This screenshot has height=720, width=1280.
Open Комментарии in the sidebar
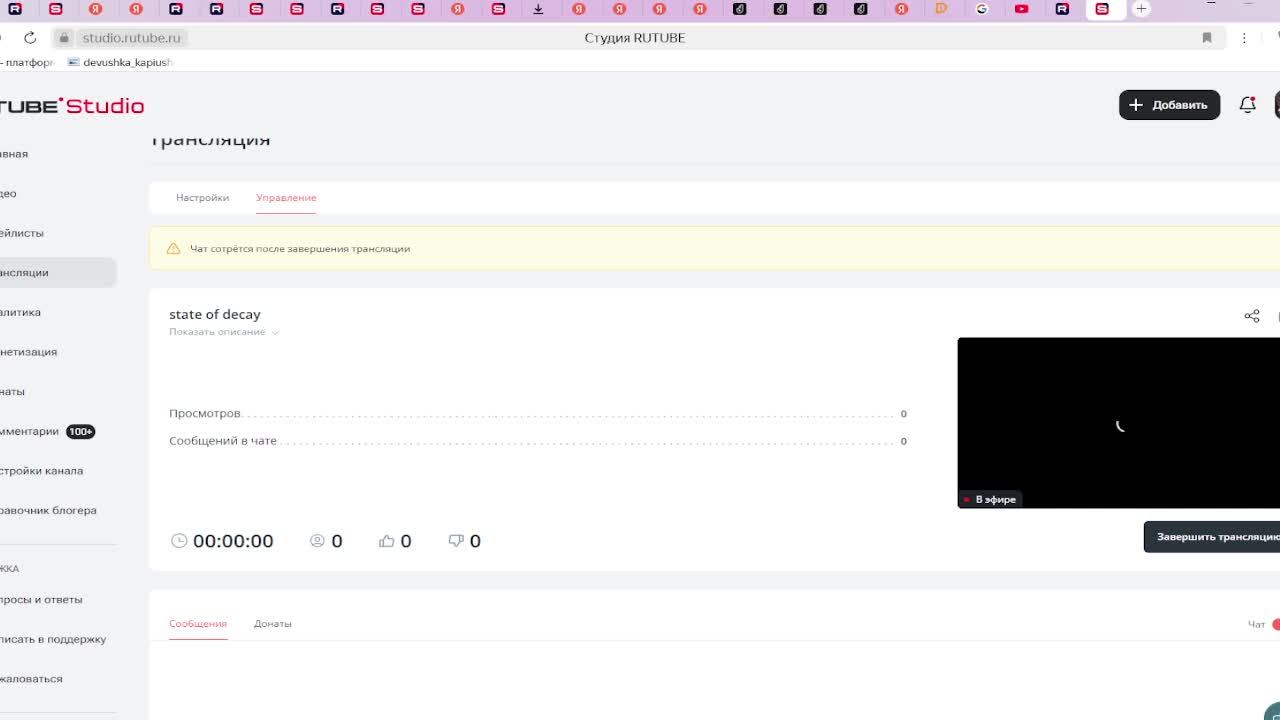(x=30, y=432)
